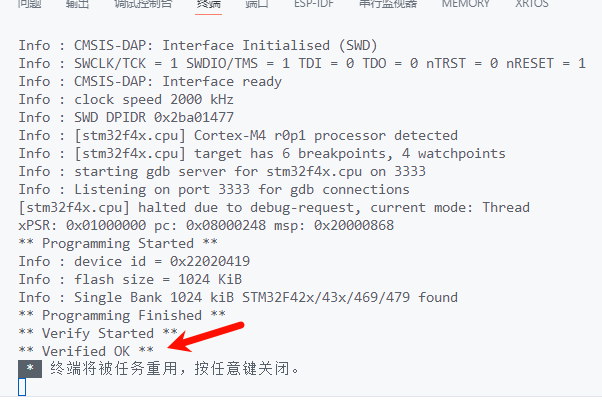
Task: Switch to the 端口 (Ports) tab
Action: pyautogui.click(x=257, y=4)
